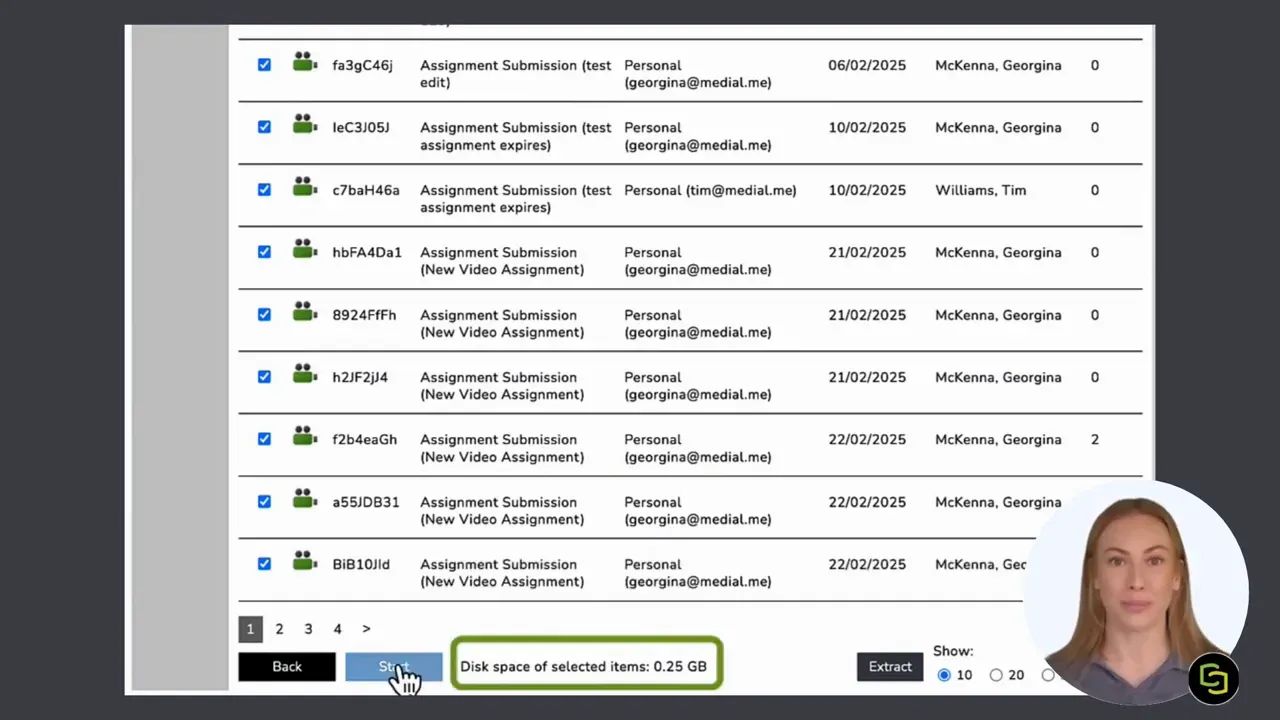This screenshot has height=720, width=1280.
Task: Uncheck the 8924FfFh row checkbox
Action: [x=264, y=314]
